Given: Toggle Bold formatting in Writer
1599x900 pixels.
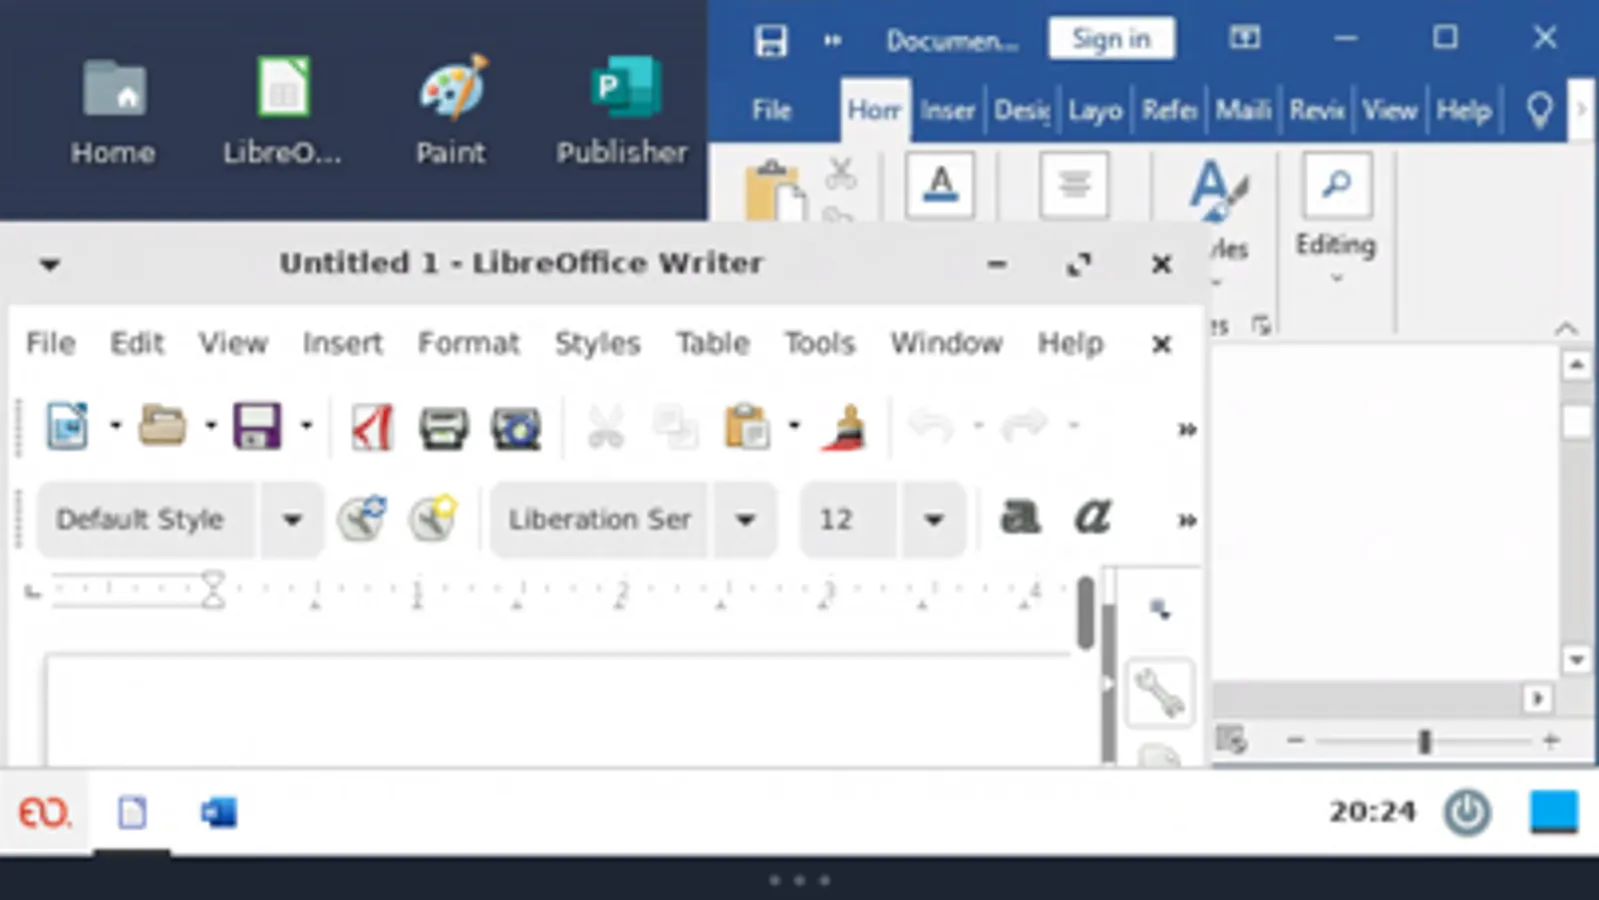Looking at the screenshot, I should pos(1021,518).
